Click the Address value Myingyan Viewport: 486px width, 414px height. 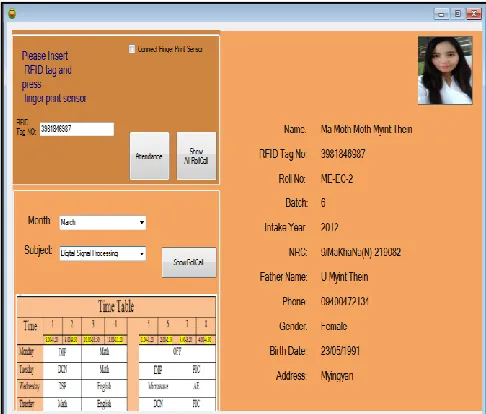click(337, 376)
